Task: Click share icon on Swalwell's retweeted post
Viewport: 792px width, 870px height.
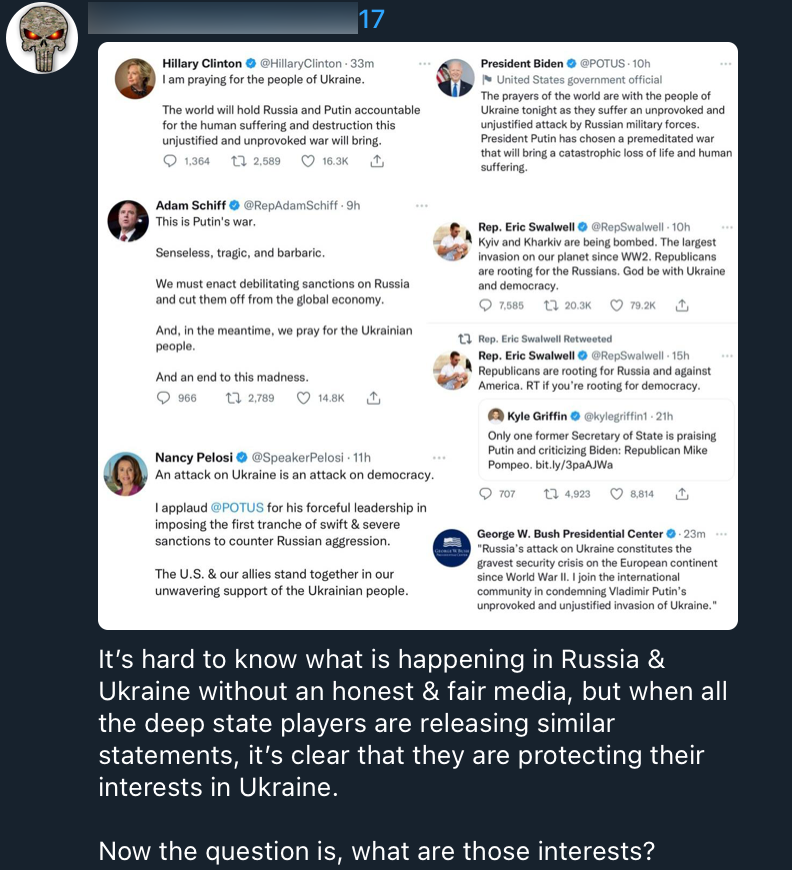Action: [682, 494]
